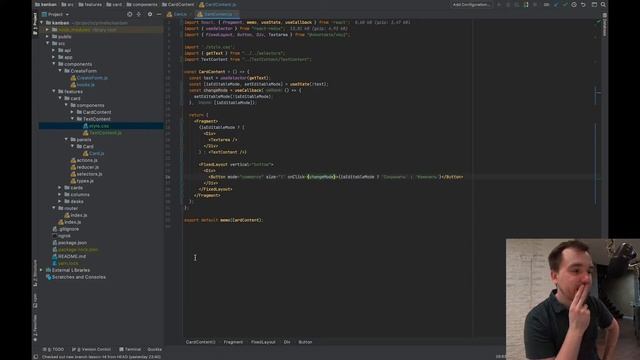Click the Git commit checkmark icon
This screenshot has height=360, width=640.
pyautogui.click(x=565, y=4)
